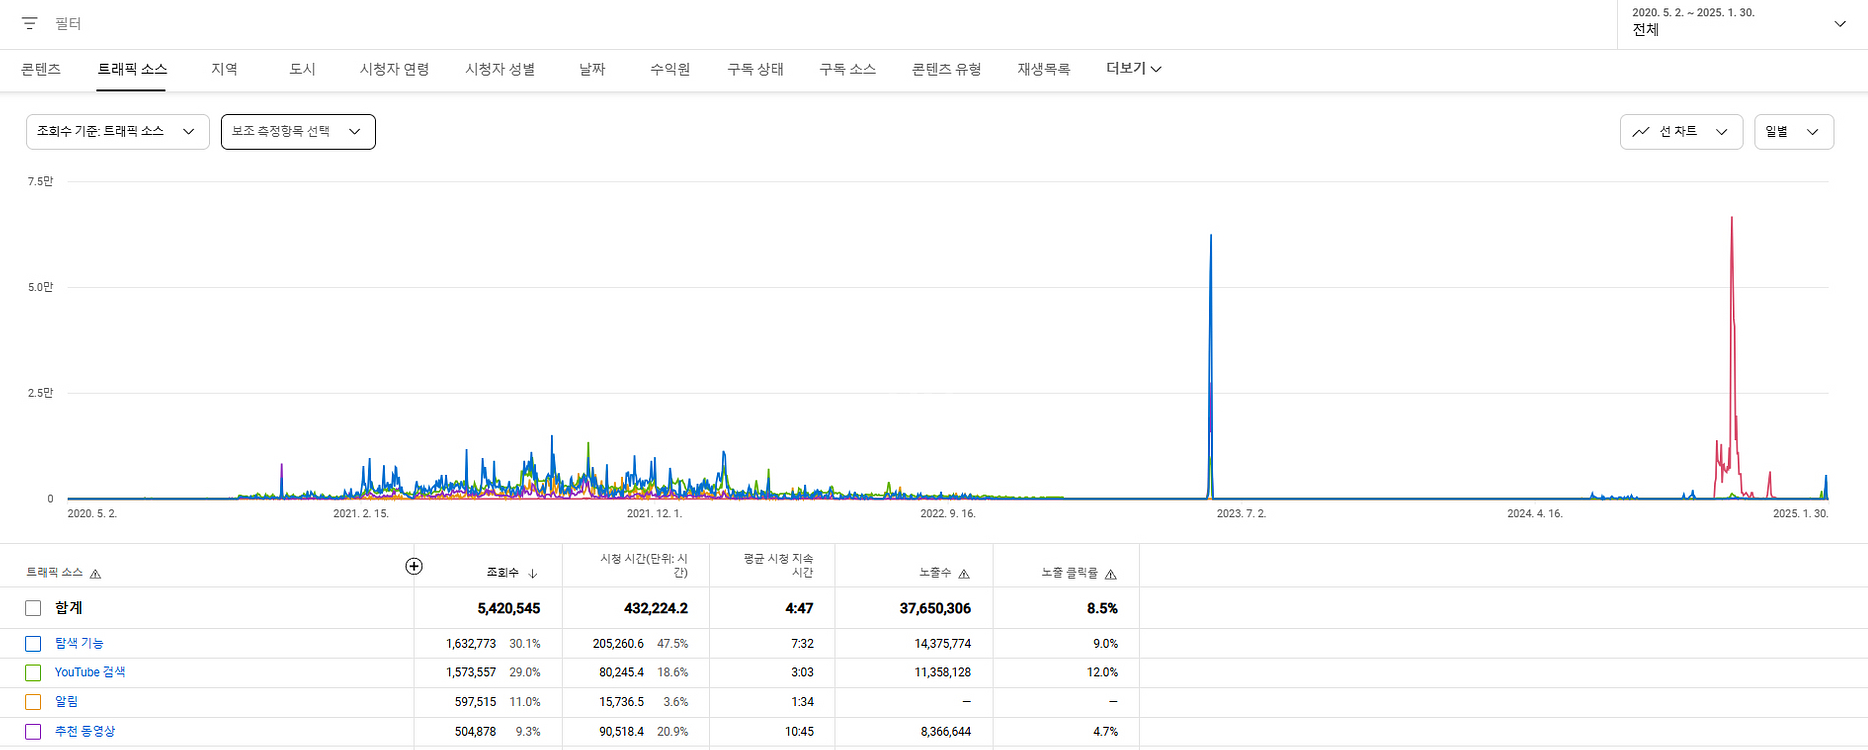
Task: Open the 선 차트 chart type dropdown
Action: [x=1681, y=132]
